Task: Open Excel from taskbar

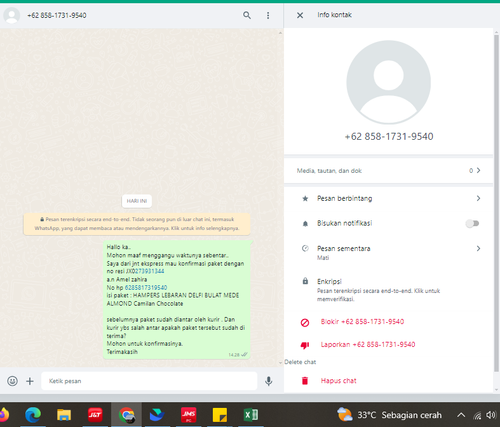Action: (251, 415)
